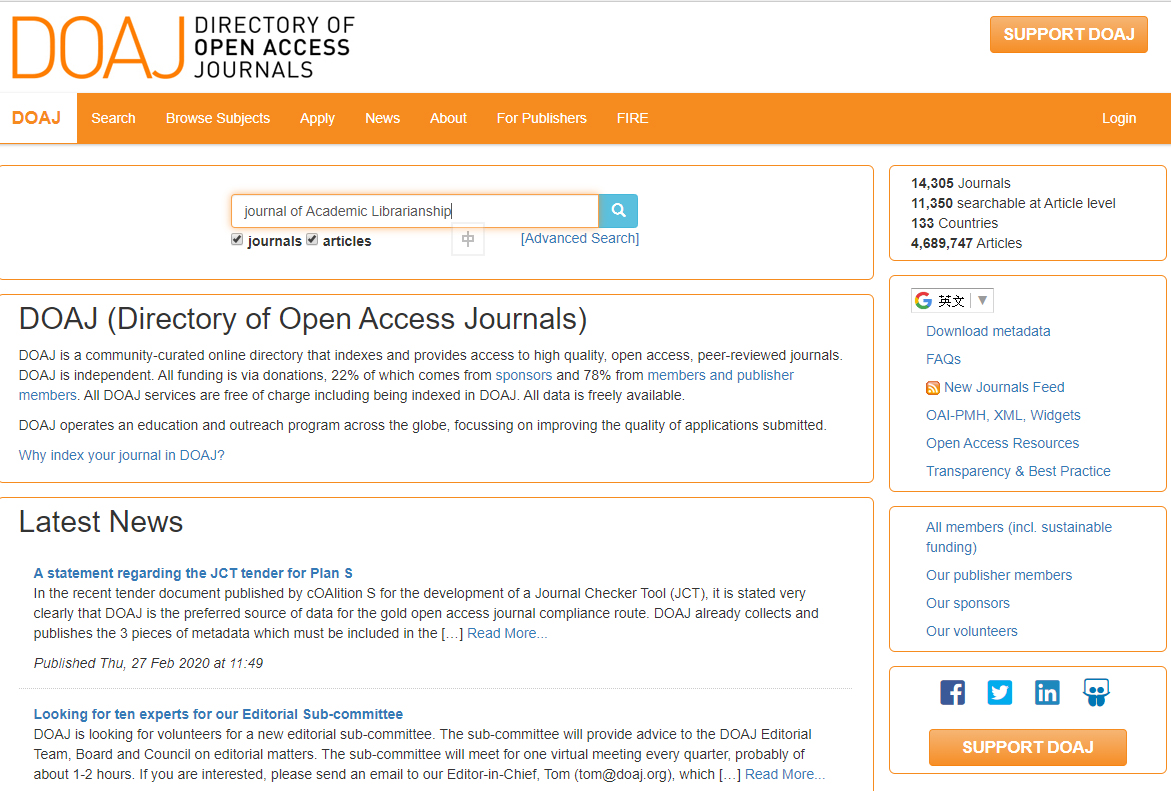Click the 14,305 Journals statistic
This screenshot has width=1171, height=791.
pyautogui.click(x=960, y=183)
